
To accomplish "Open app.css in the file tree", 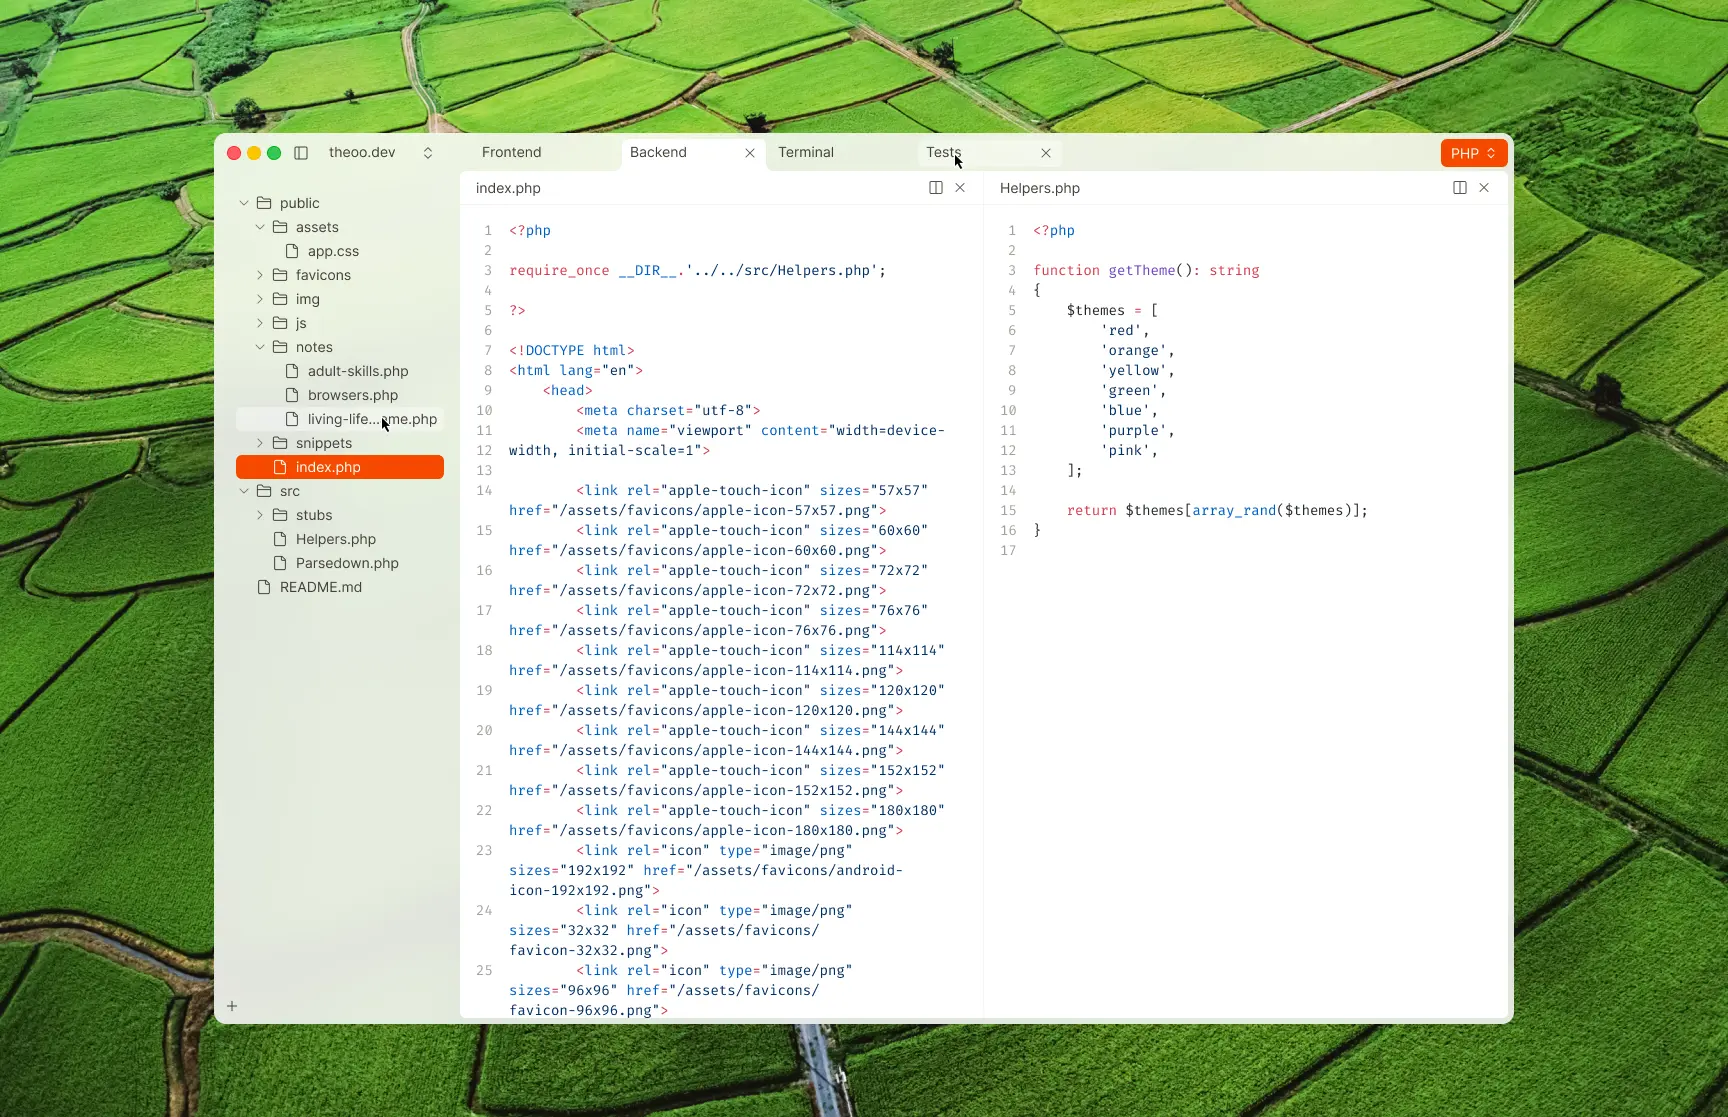I will [x=331, y=250].
